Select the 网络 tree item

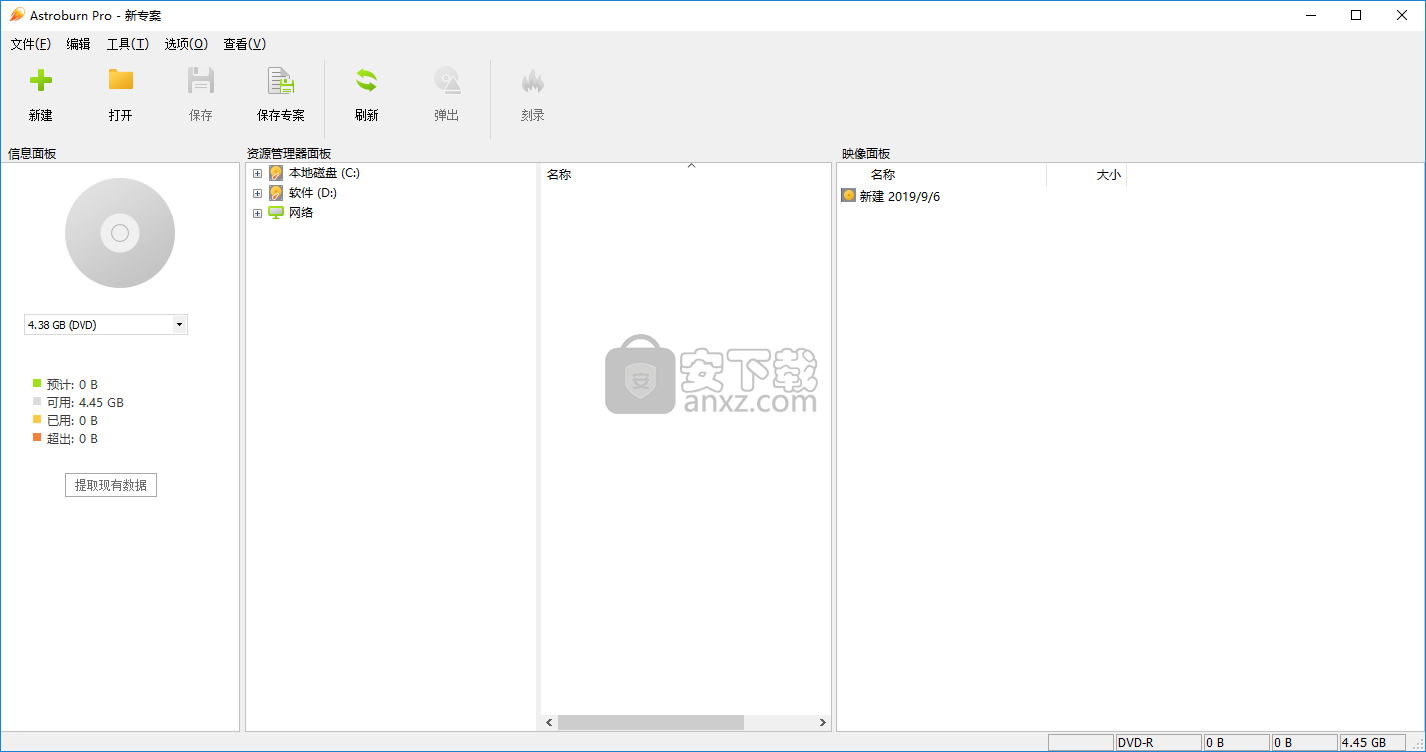coord(301,213)
